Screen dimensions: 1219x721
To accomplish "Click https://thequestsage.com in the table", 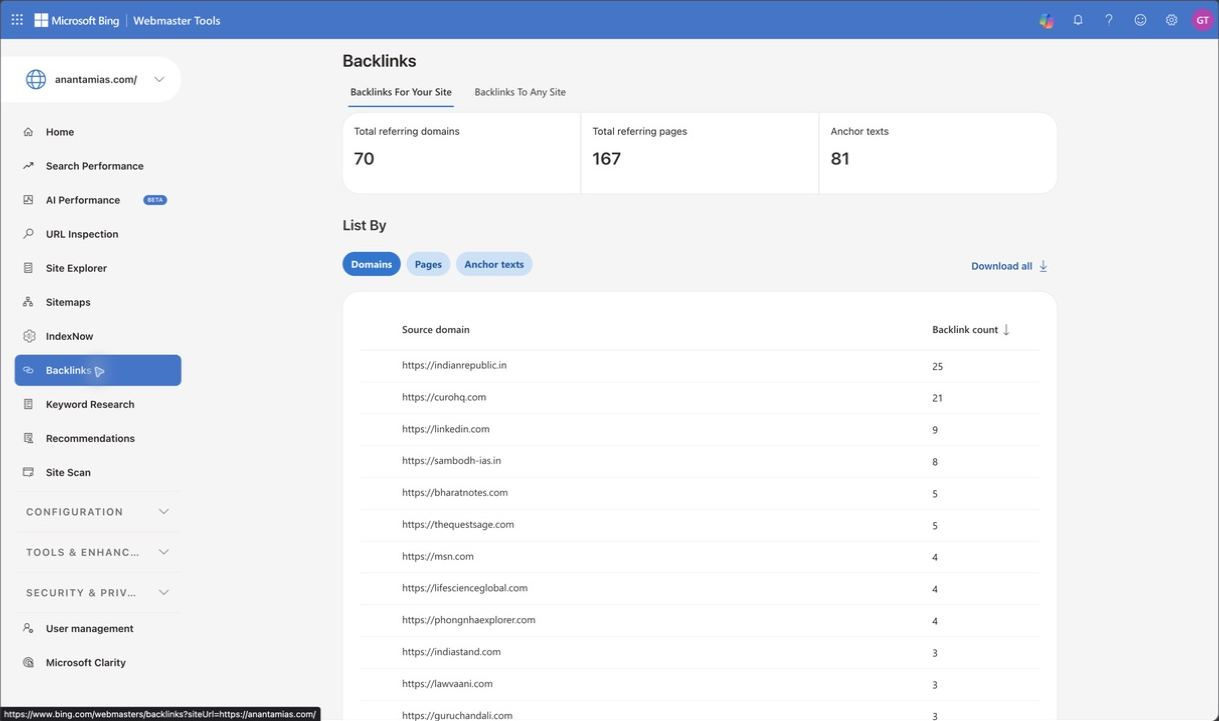I will (x=458, y=525).
